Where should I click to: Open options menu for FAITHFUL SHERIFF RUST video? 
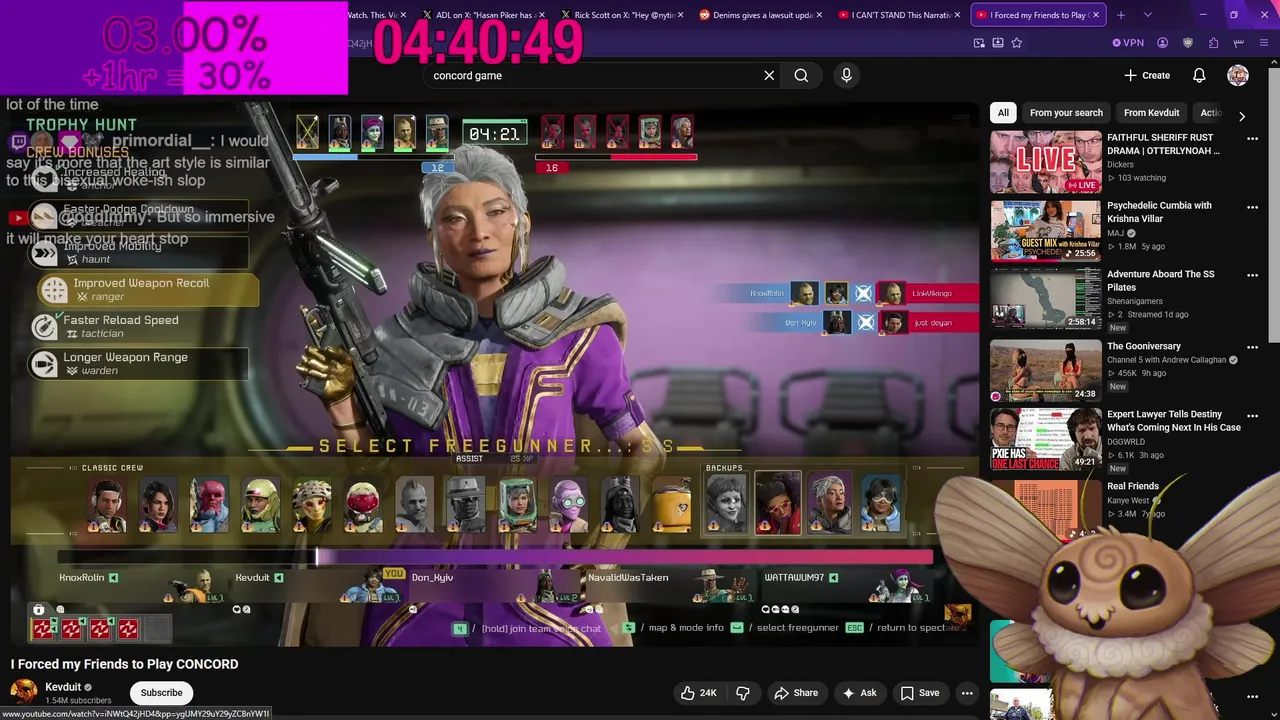click(x=1252, y=139)
